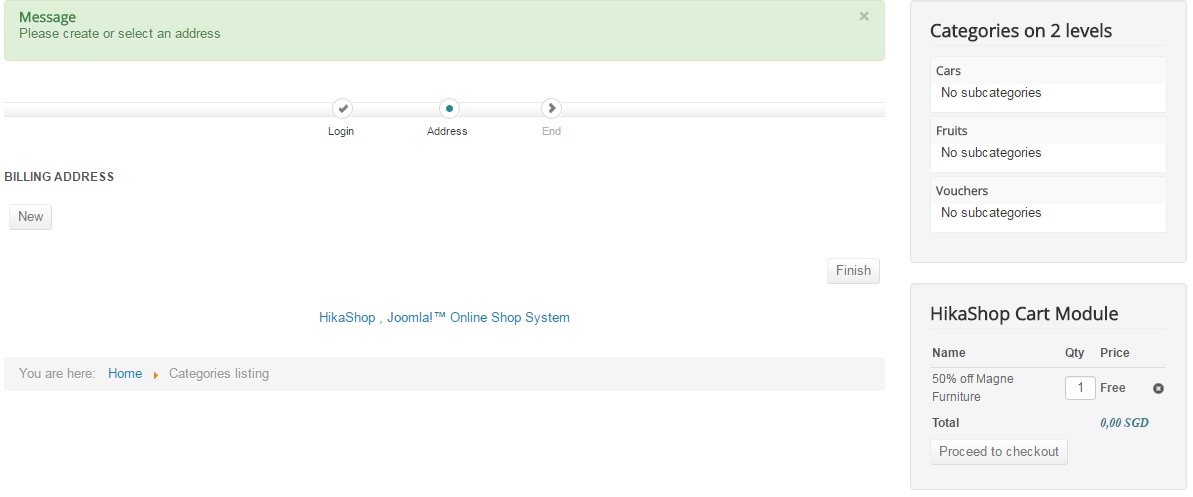This screenshot has width=1193, height=497.
Task: Open the 50% off Magne Furniture product
Action: [972, 388]
